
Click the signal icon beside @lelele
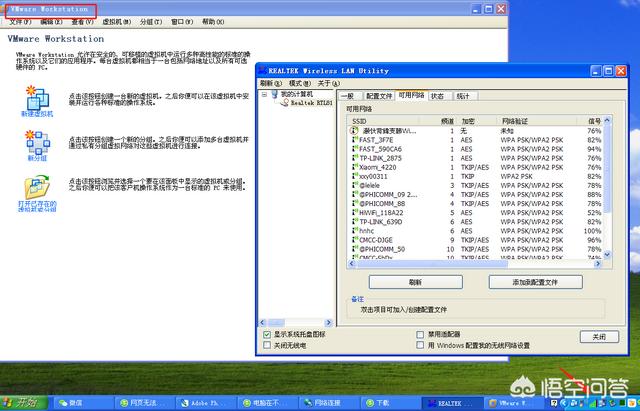[x=355, y=185]
